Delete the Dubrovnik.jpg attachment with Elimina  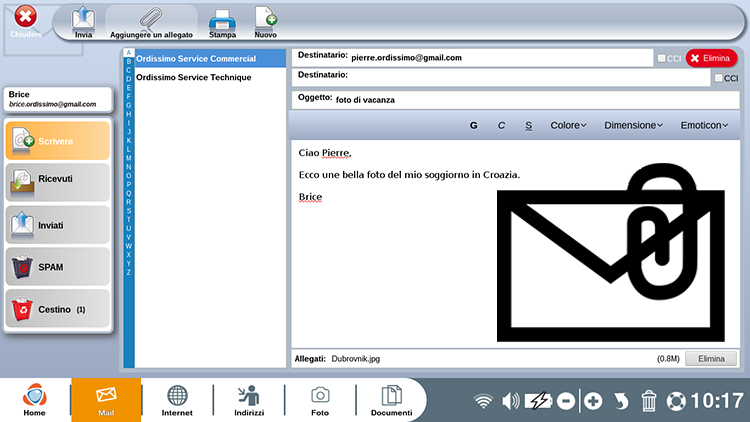click(711, 358)
